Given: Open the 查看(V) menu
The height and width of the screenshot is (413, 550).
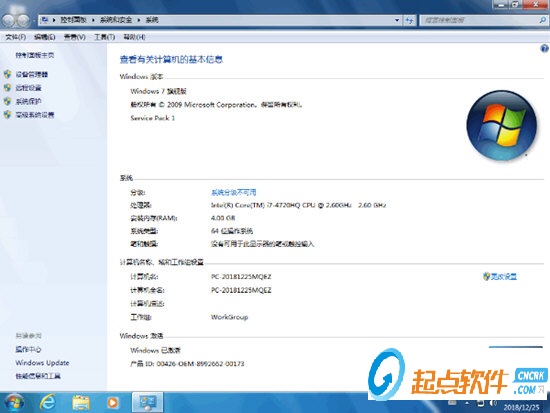Looking at the screenshot, I should [74, 37].
